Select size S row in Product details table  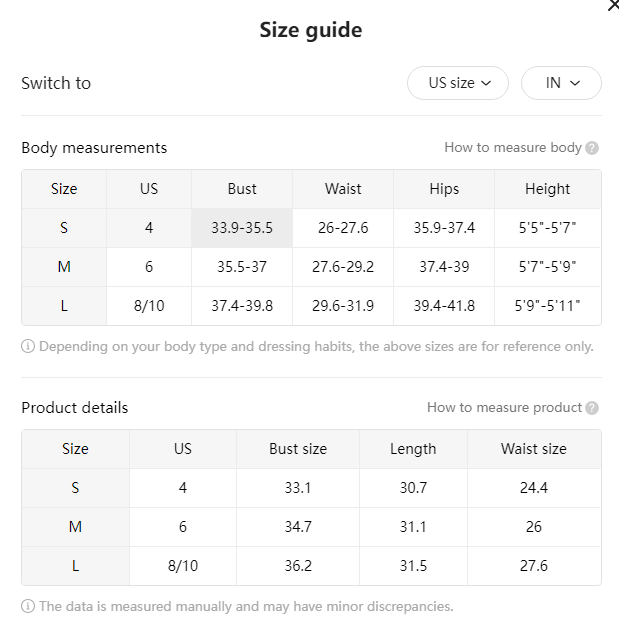pos(311,488)
